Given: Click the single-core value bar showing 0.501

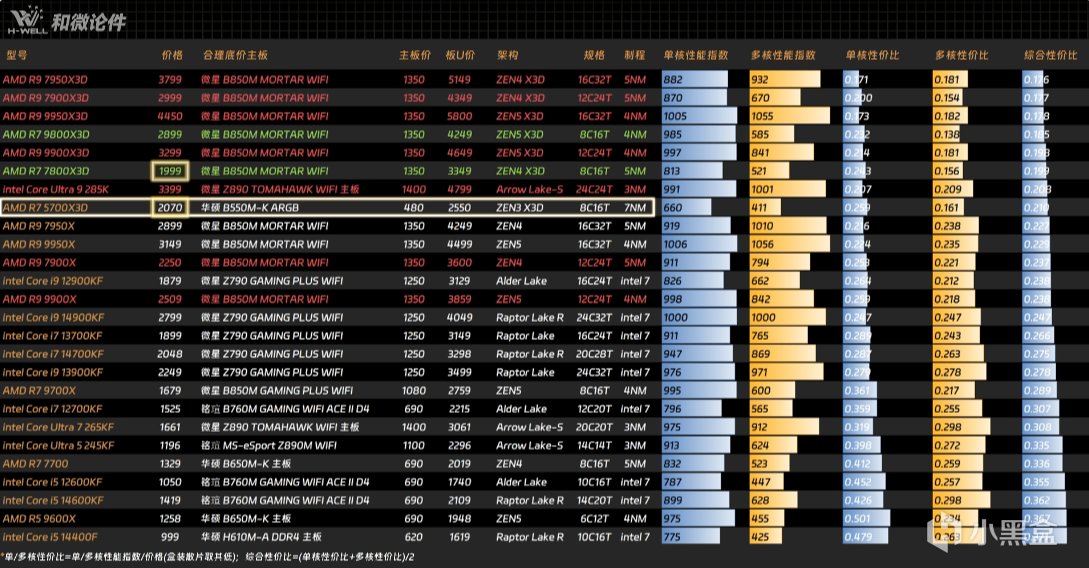Looking at the screenshot, I should click(867, 518).
